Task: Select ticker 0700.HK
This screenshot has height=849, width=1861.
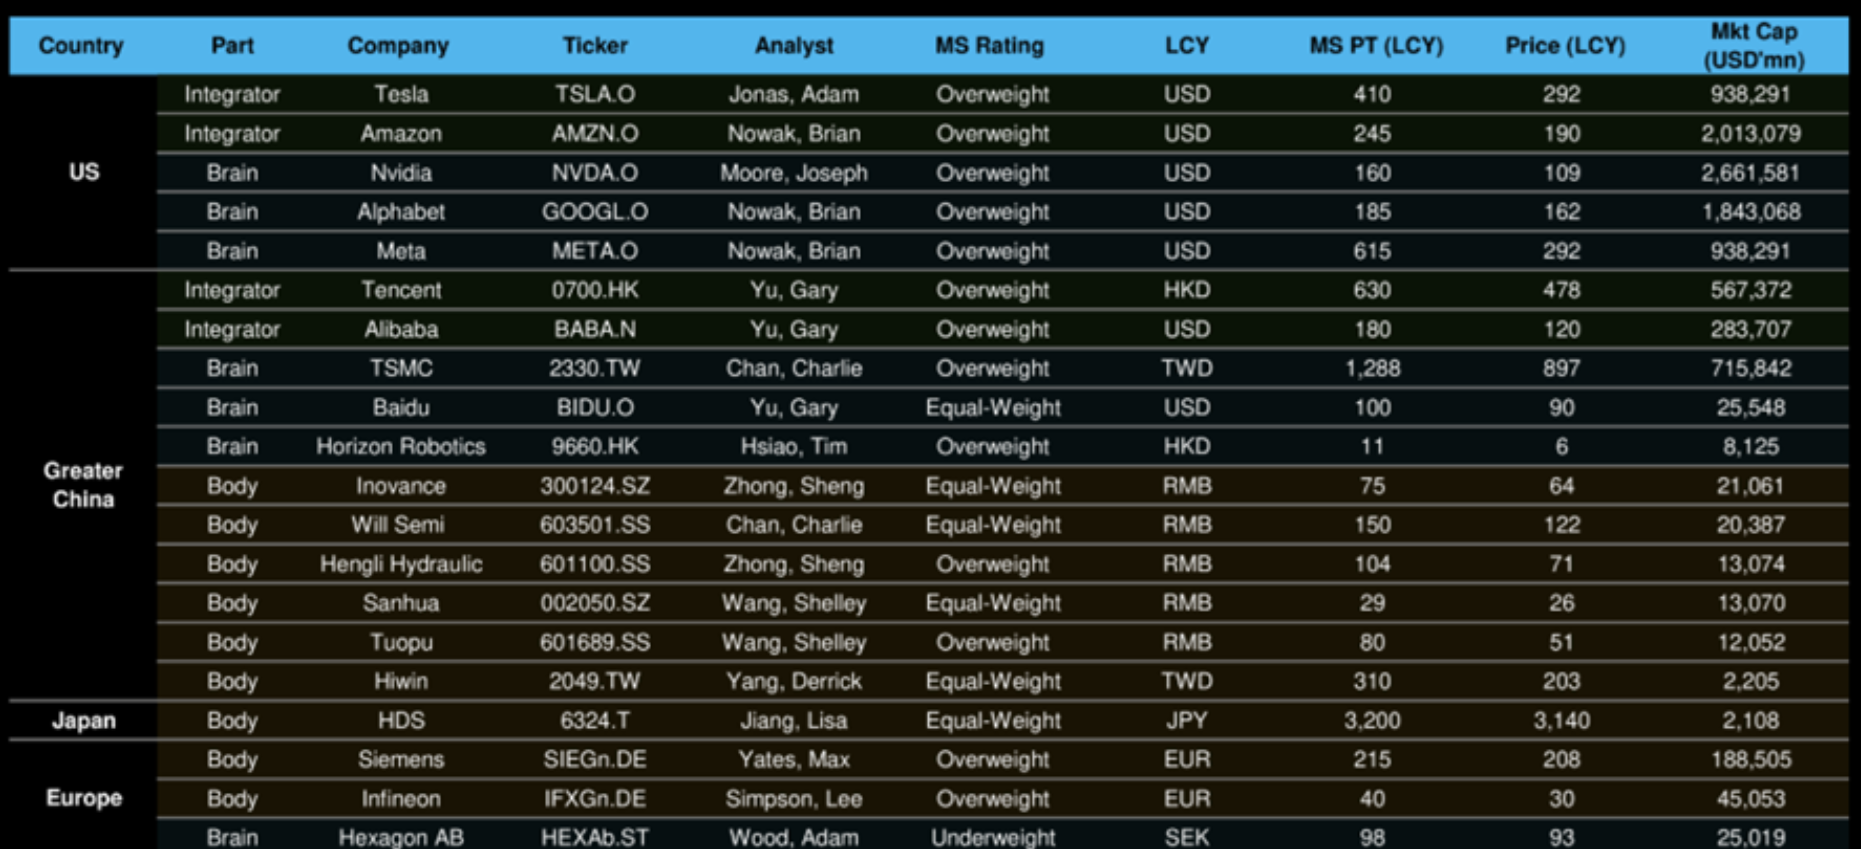Action: point(595,290)
